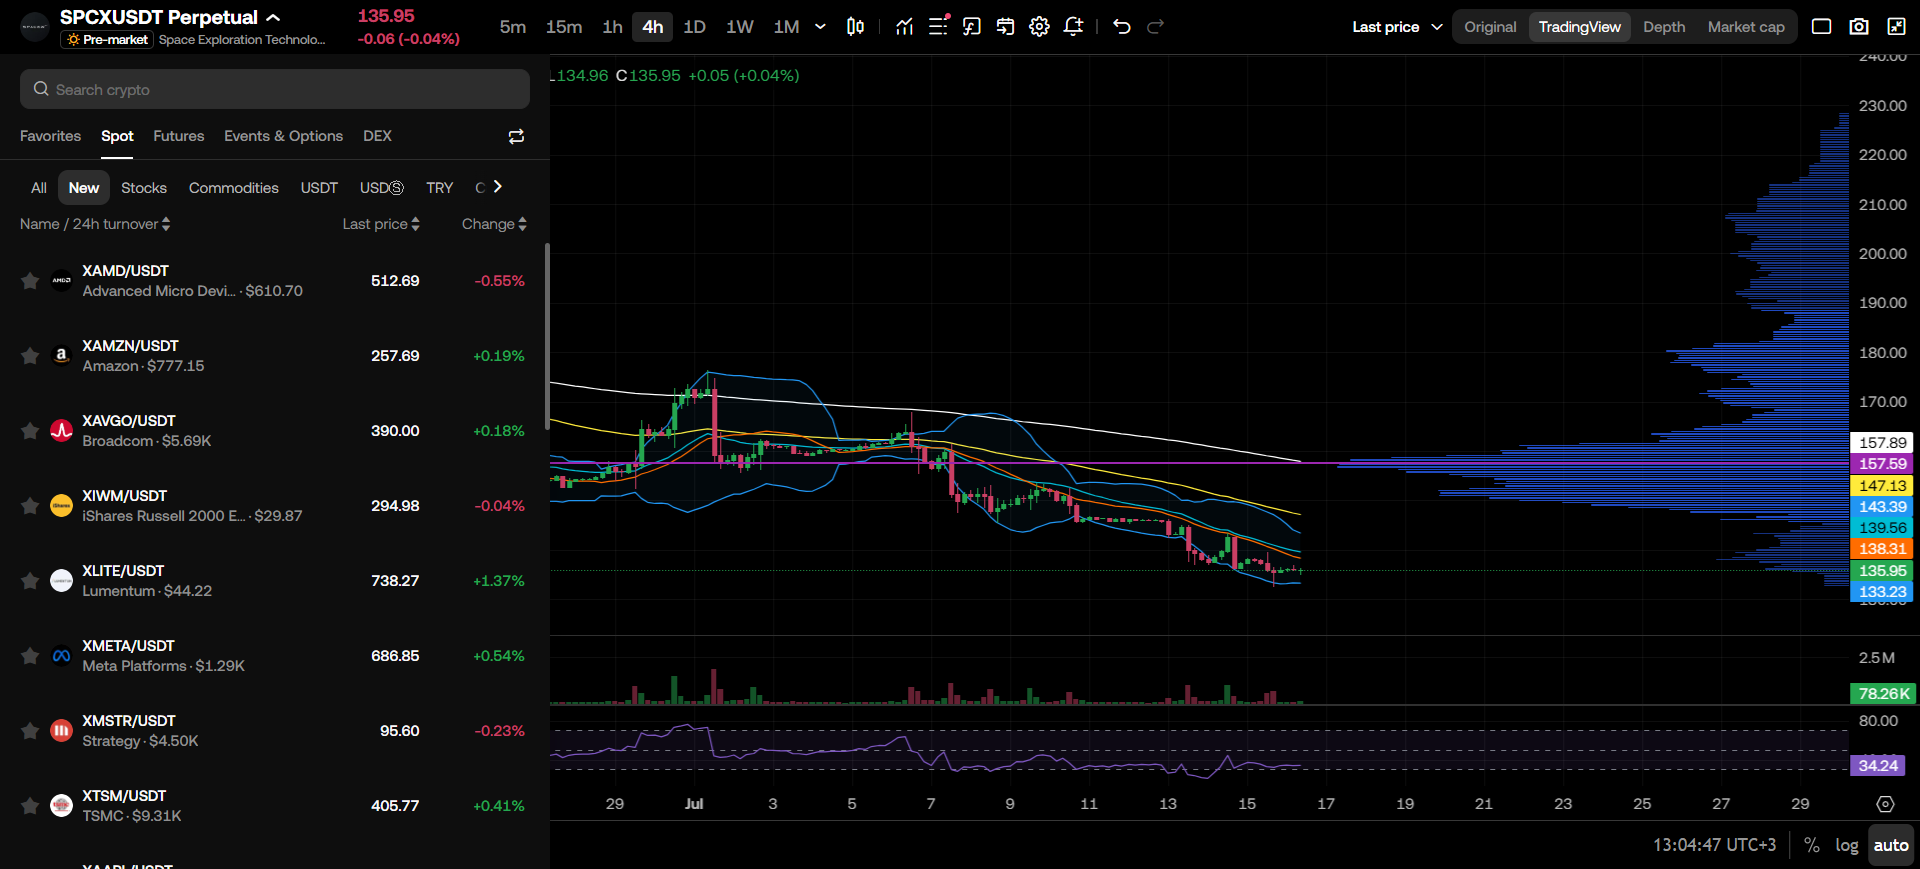
Task: Click the chart settings gear icon
Action: click(1039, 27)
